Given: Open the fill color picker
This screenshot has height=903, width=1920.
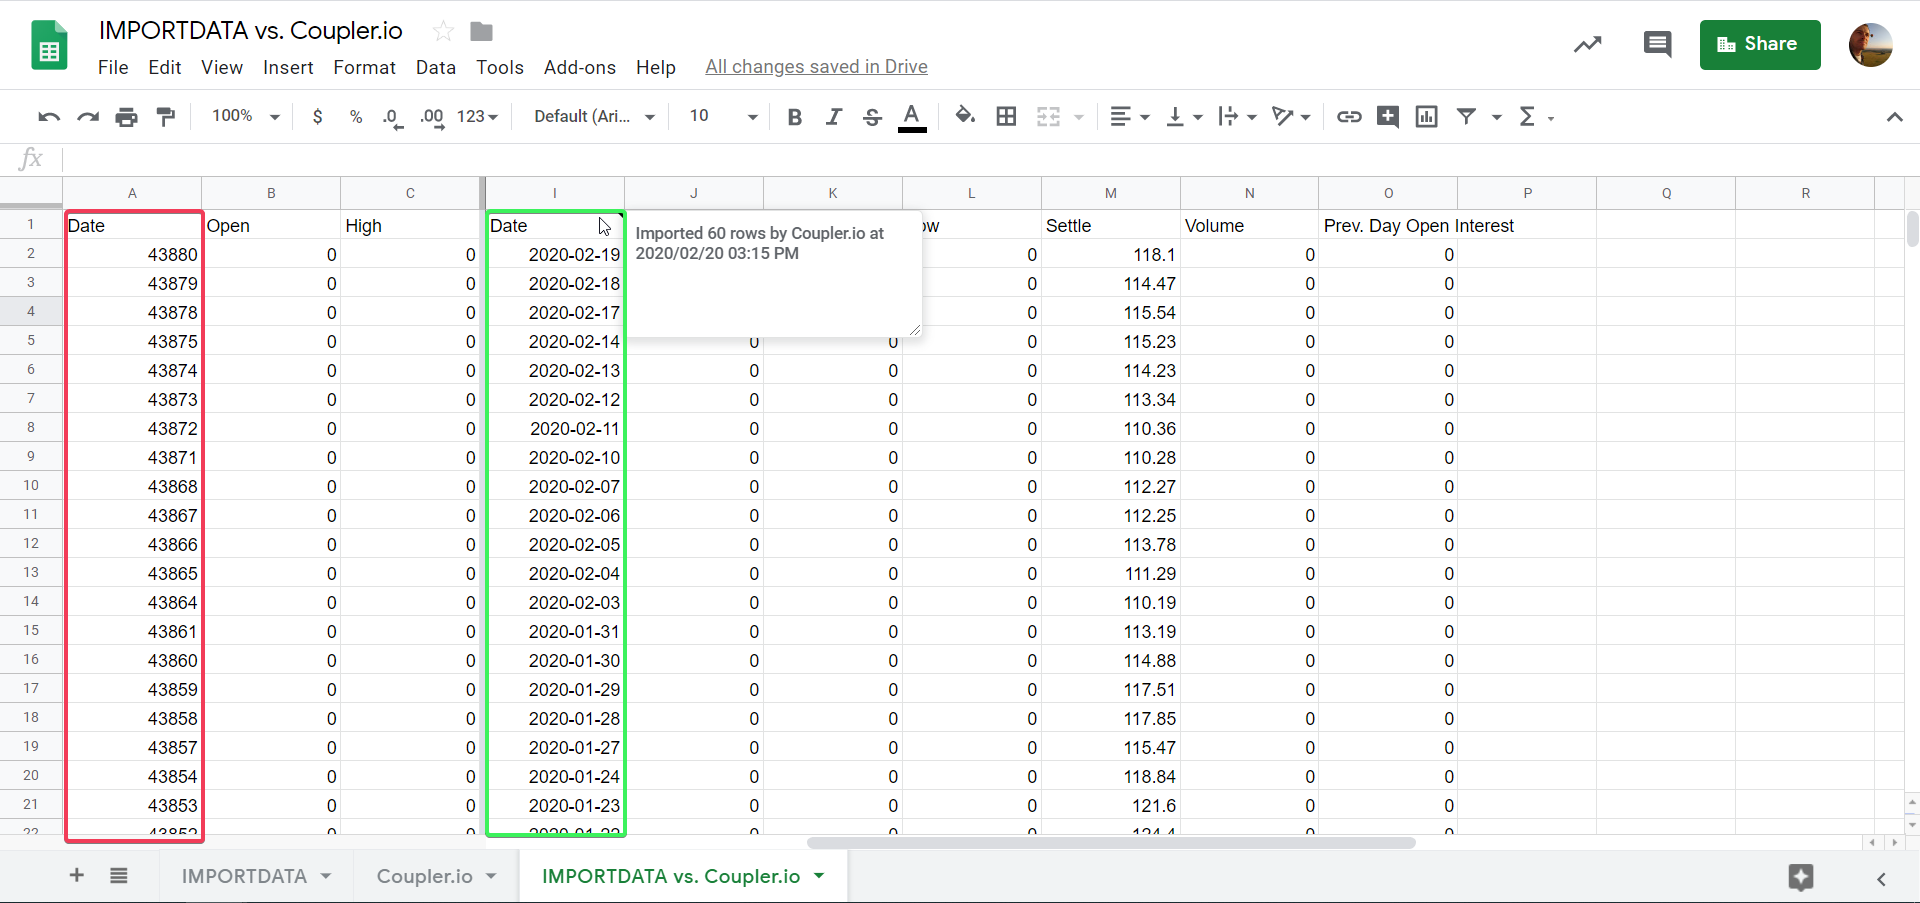Looking at the screenshot, I should 965,117.
